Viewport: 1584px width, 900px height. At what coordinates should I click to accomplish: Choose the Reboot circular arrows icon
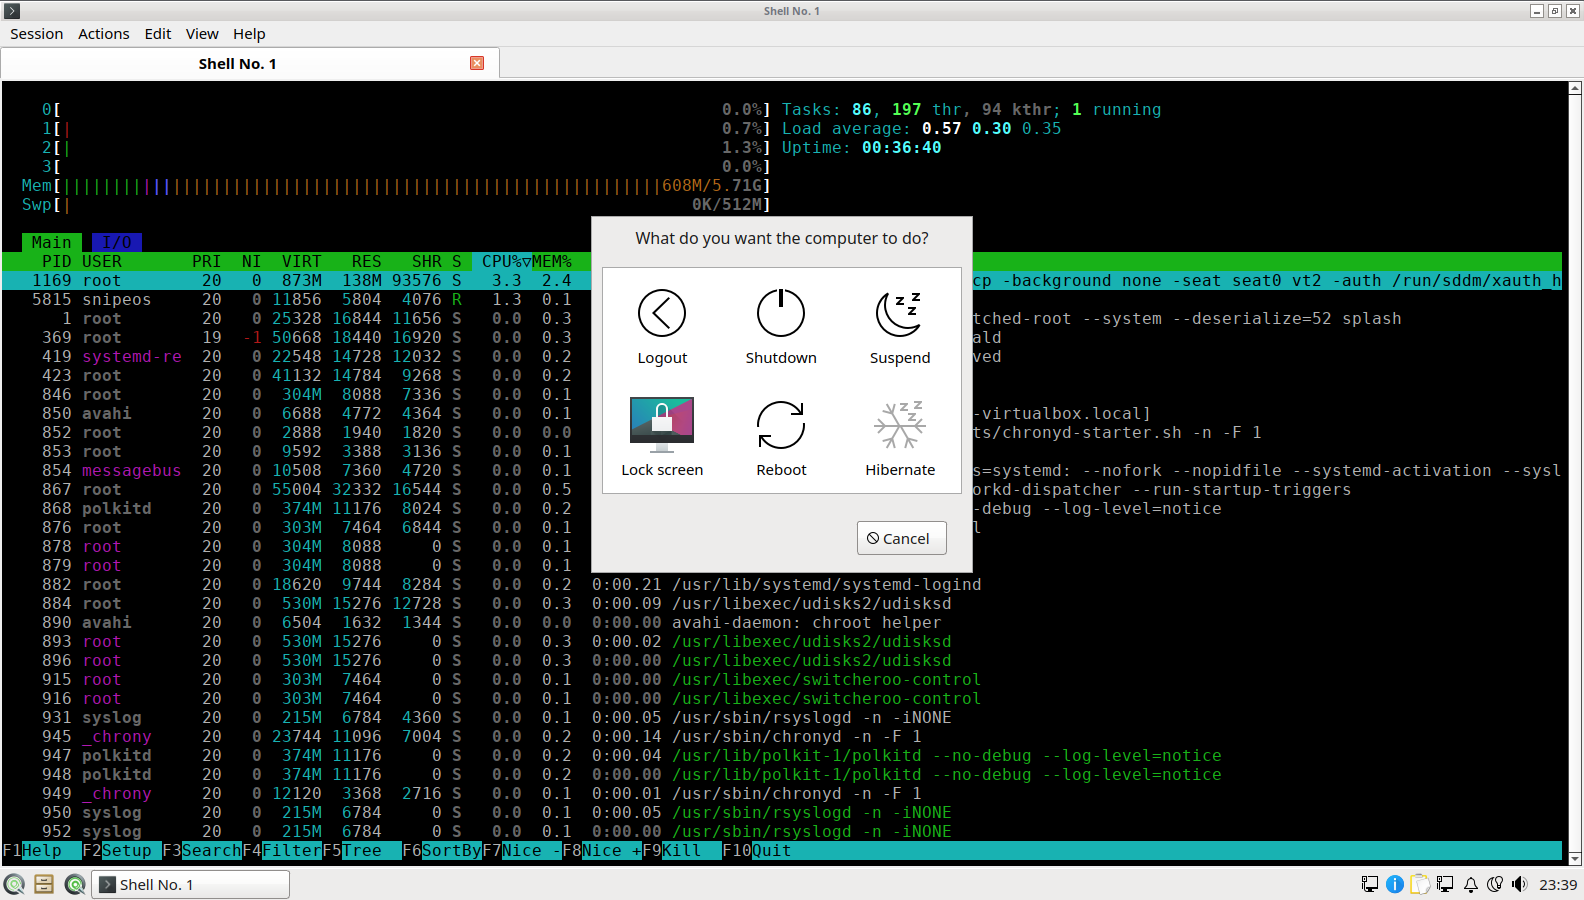pos(781,425)
